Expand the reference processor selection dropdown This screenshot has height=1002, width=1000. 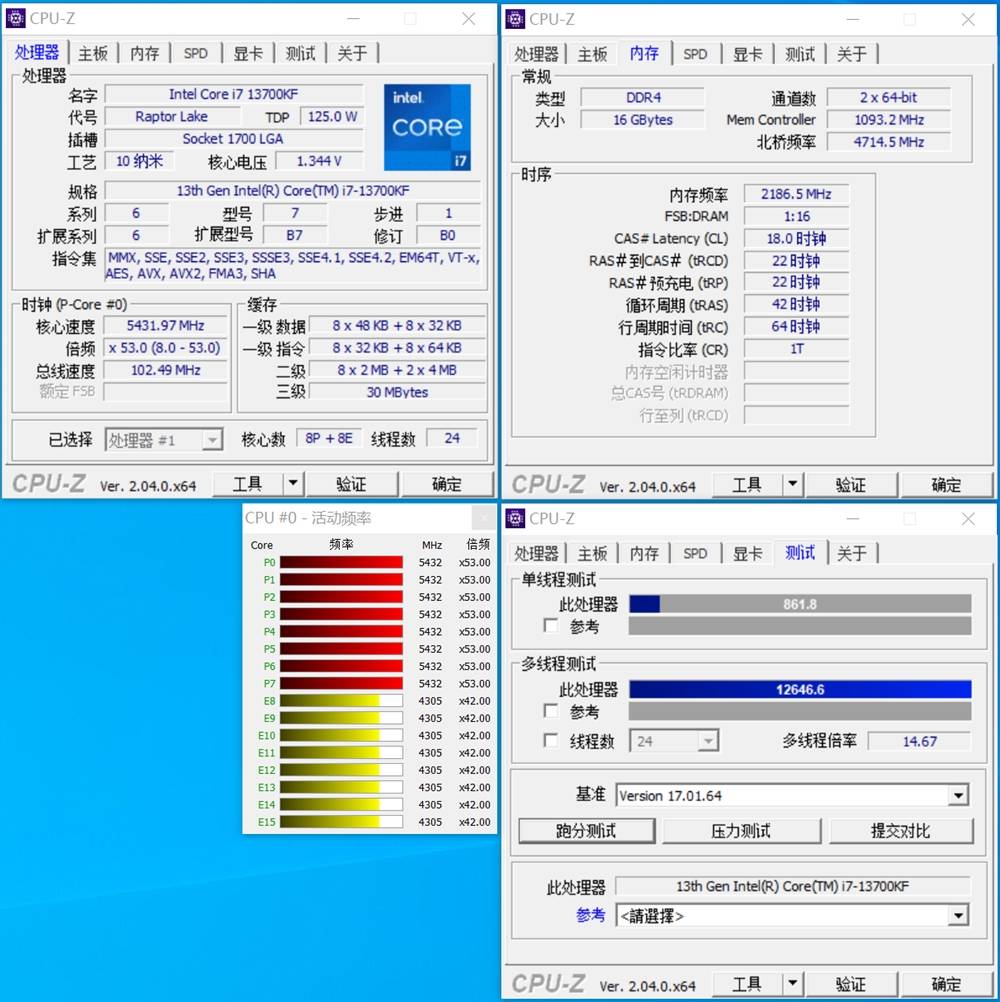(x=958, y=915)
